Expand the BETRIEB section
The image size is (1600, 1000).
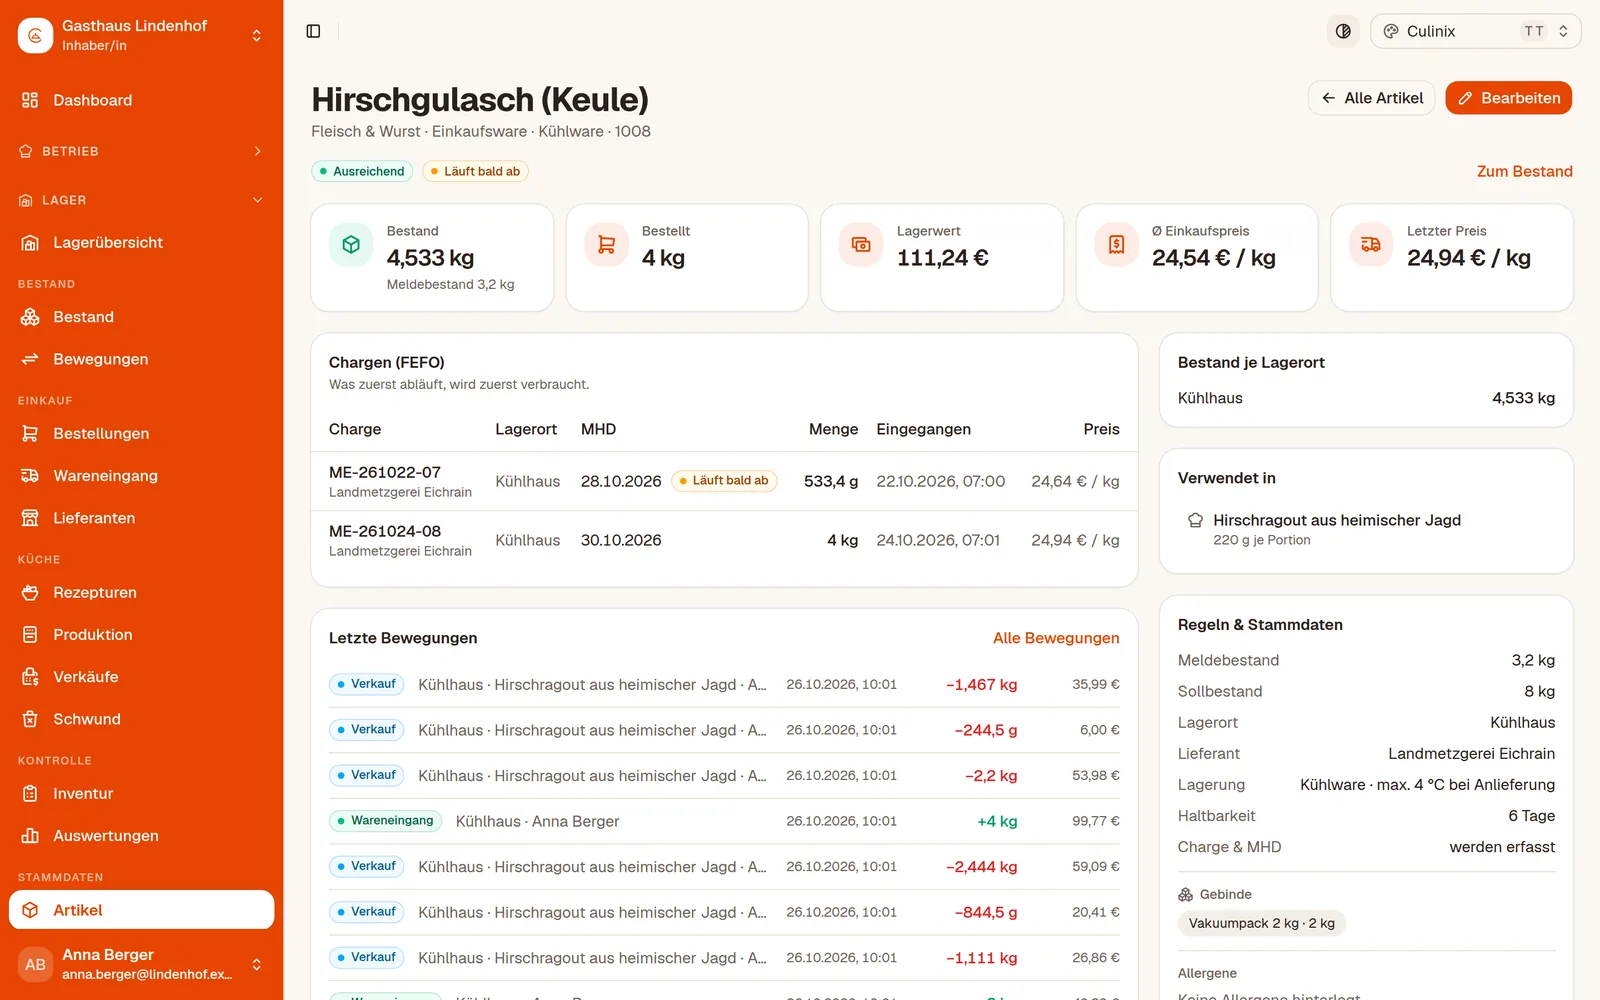[142, 151]
